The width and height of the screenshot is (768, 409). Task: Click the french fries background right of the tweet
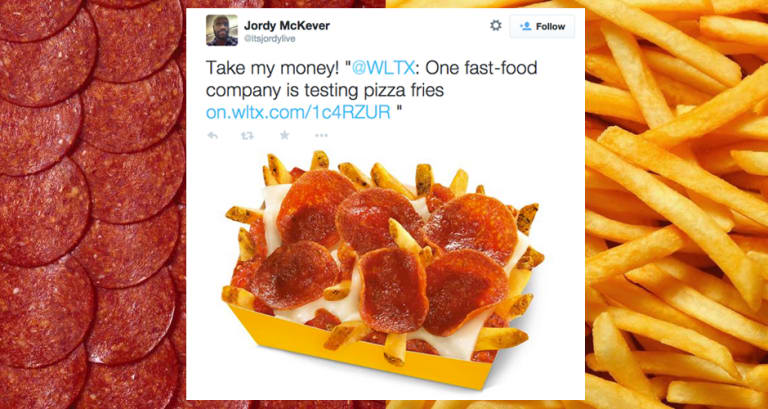[676, 204]
